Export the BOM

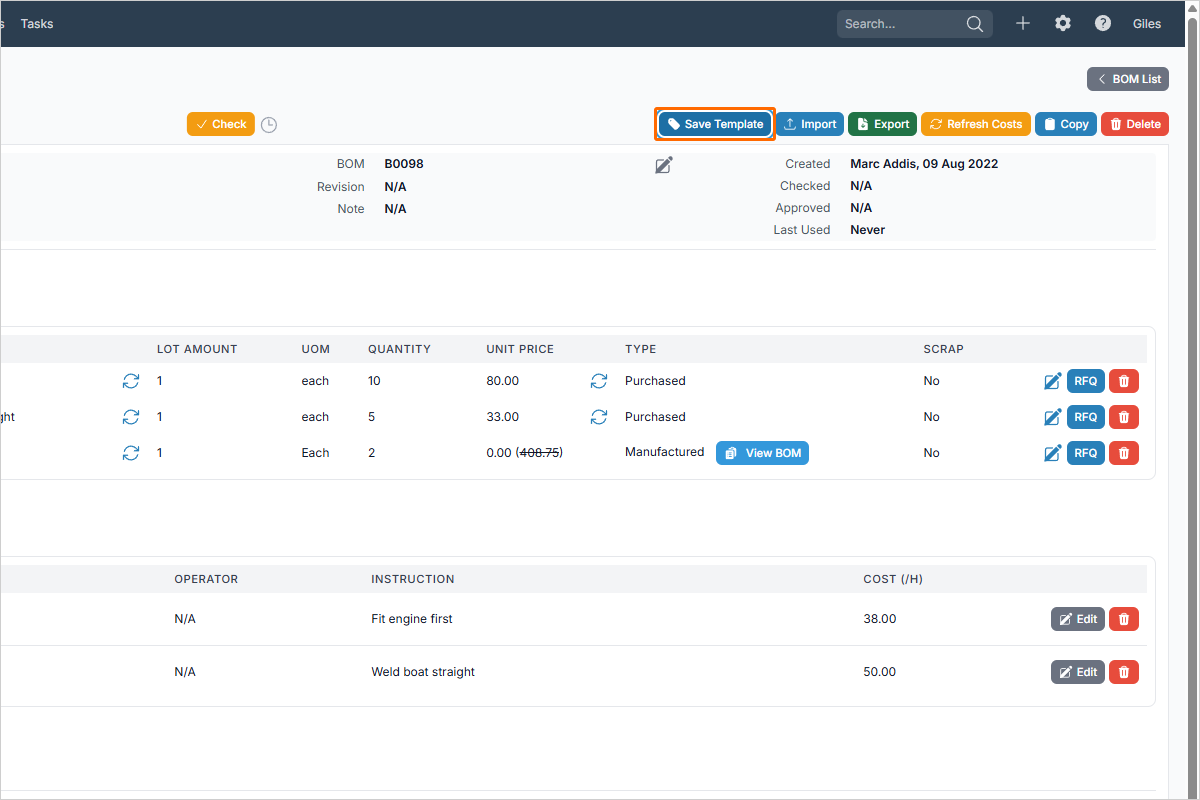pos(882,124)
